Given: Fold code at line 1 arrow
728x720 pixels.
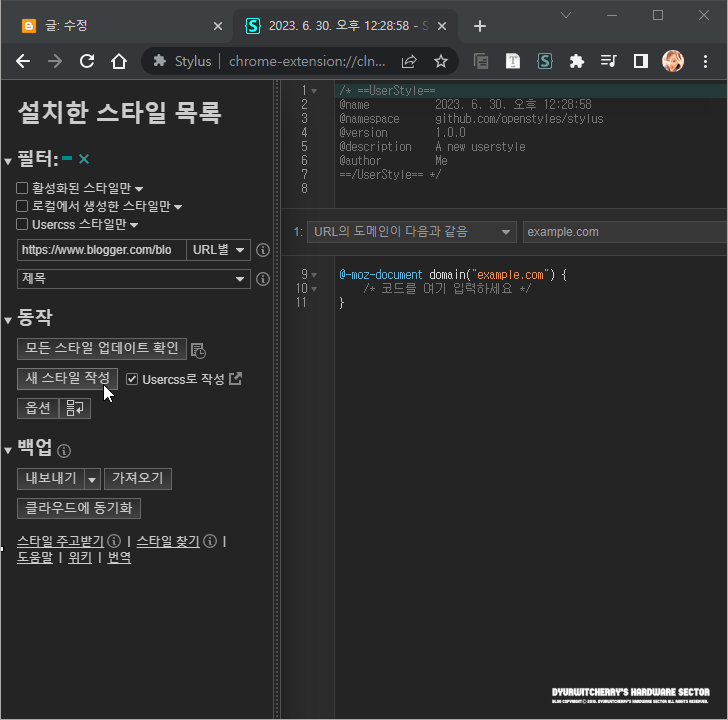Looking at the screenshot, I should click(314, 91).
